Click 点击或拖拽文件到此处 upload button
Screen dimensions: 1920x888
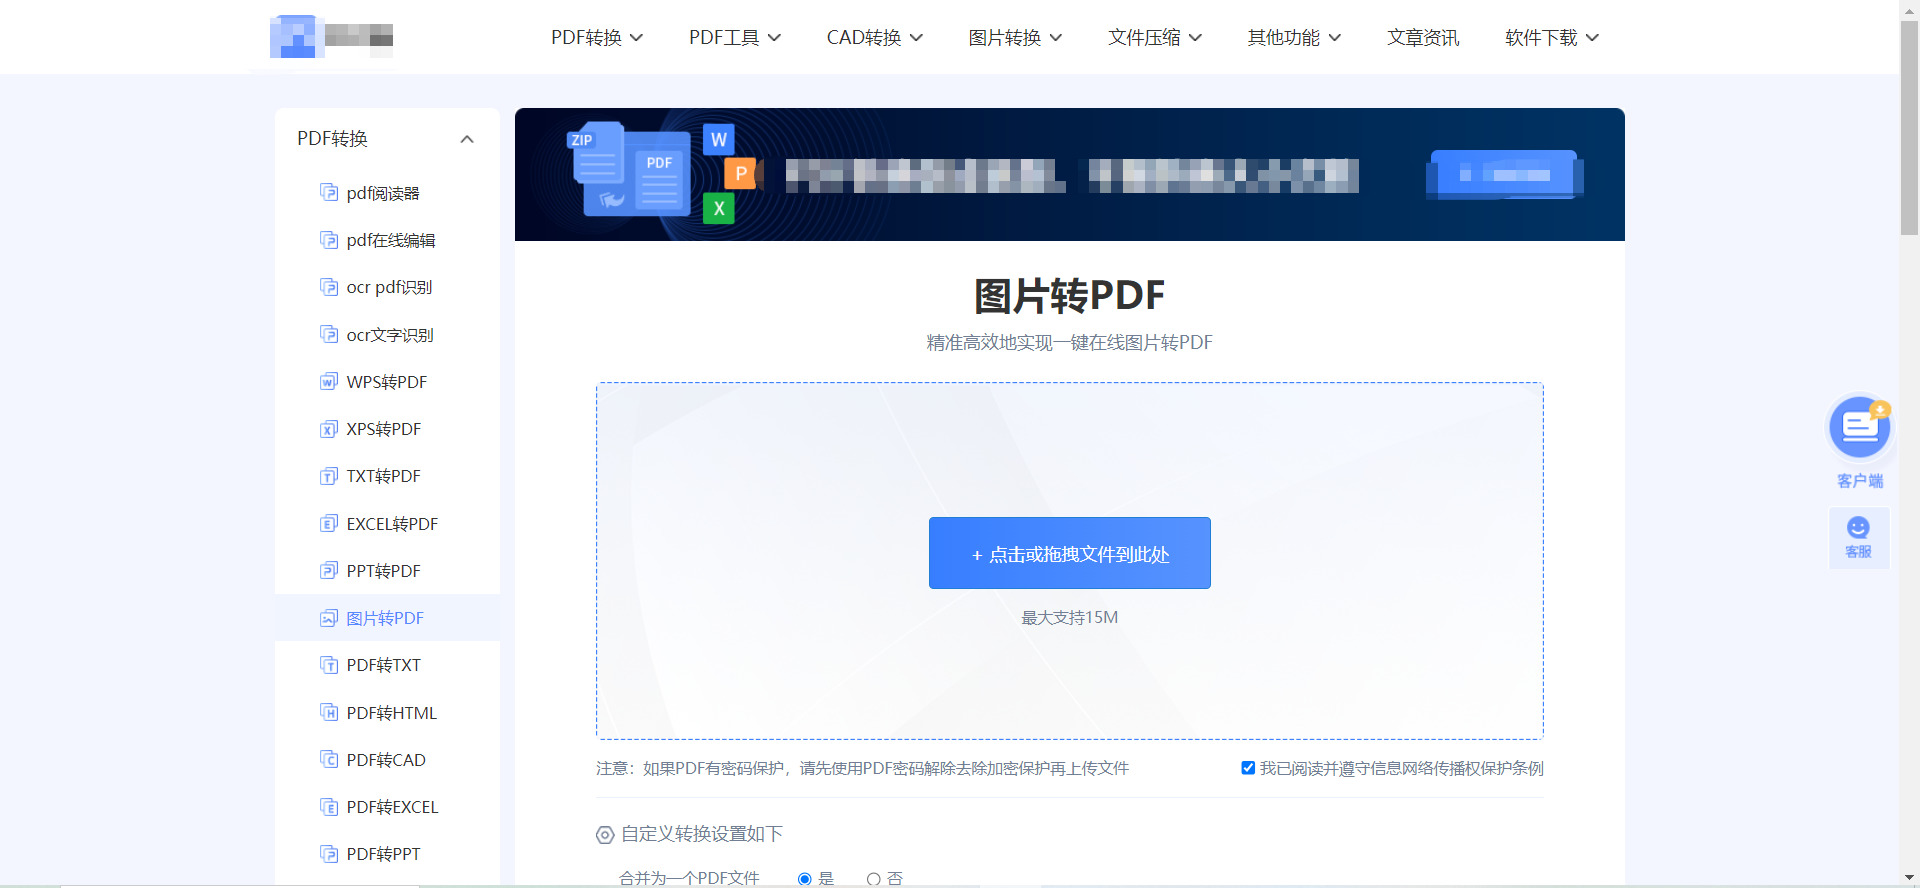coord(1069,553)
